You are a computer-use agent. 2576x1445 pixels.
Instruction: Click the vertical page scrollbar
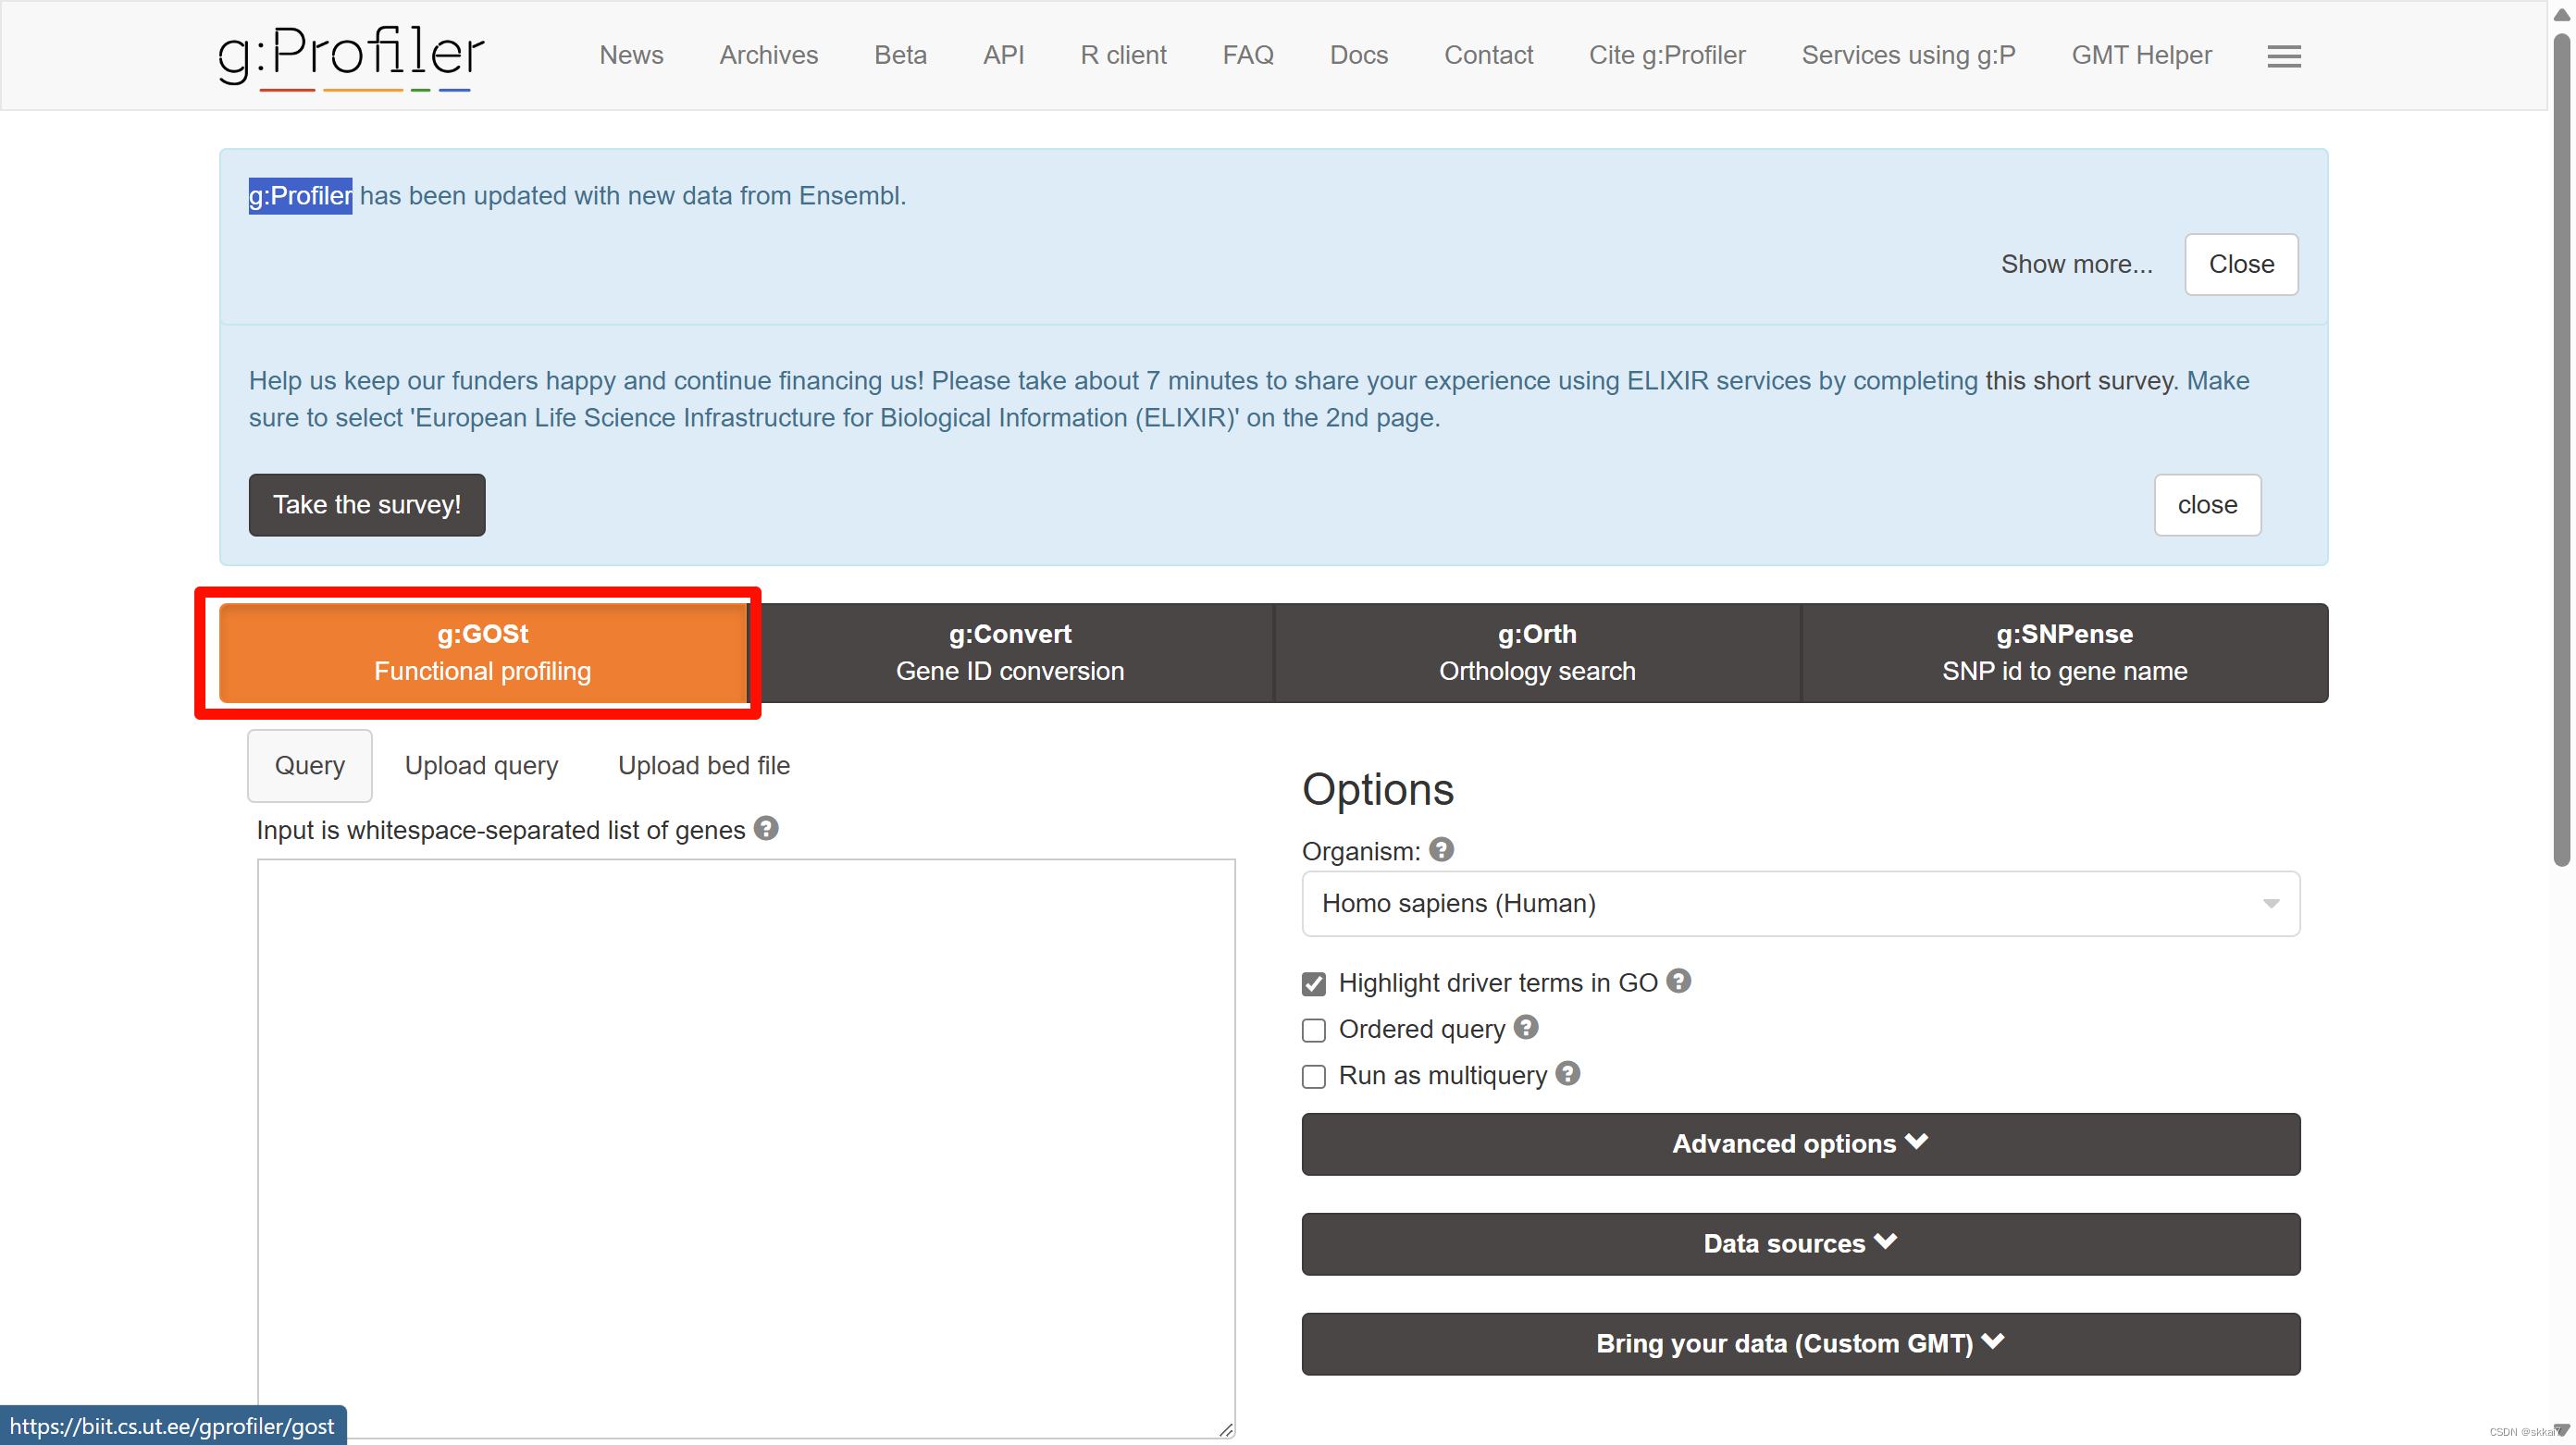2560,450
